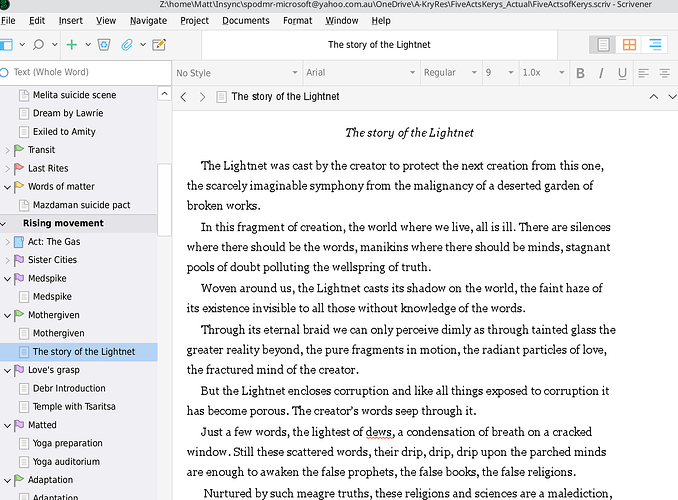Select Mazdaman suicide pact document
Image resolution: width=678 pixels, height=500 pixels.
[x=81, y=205]
